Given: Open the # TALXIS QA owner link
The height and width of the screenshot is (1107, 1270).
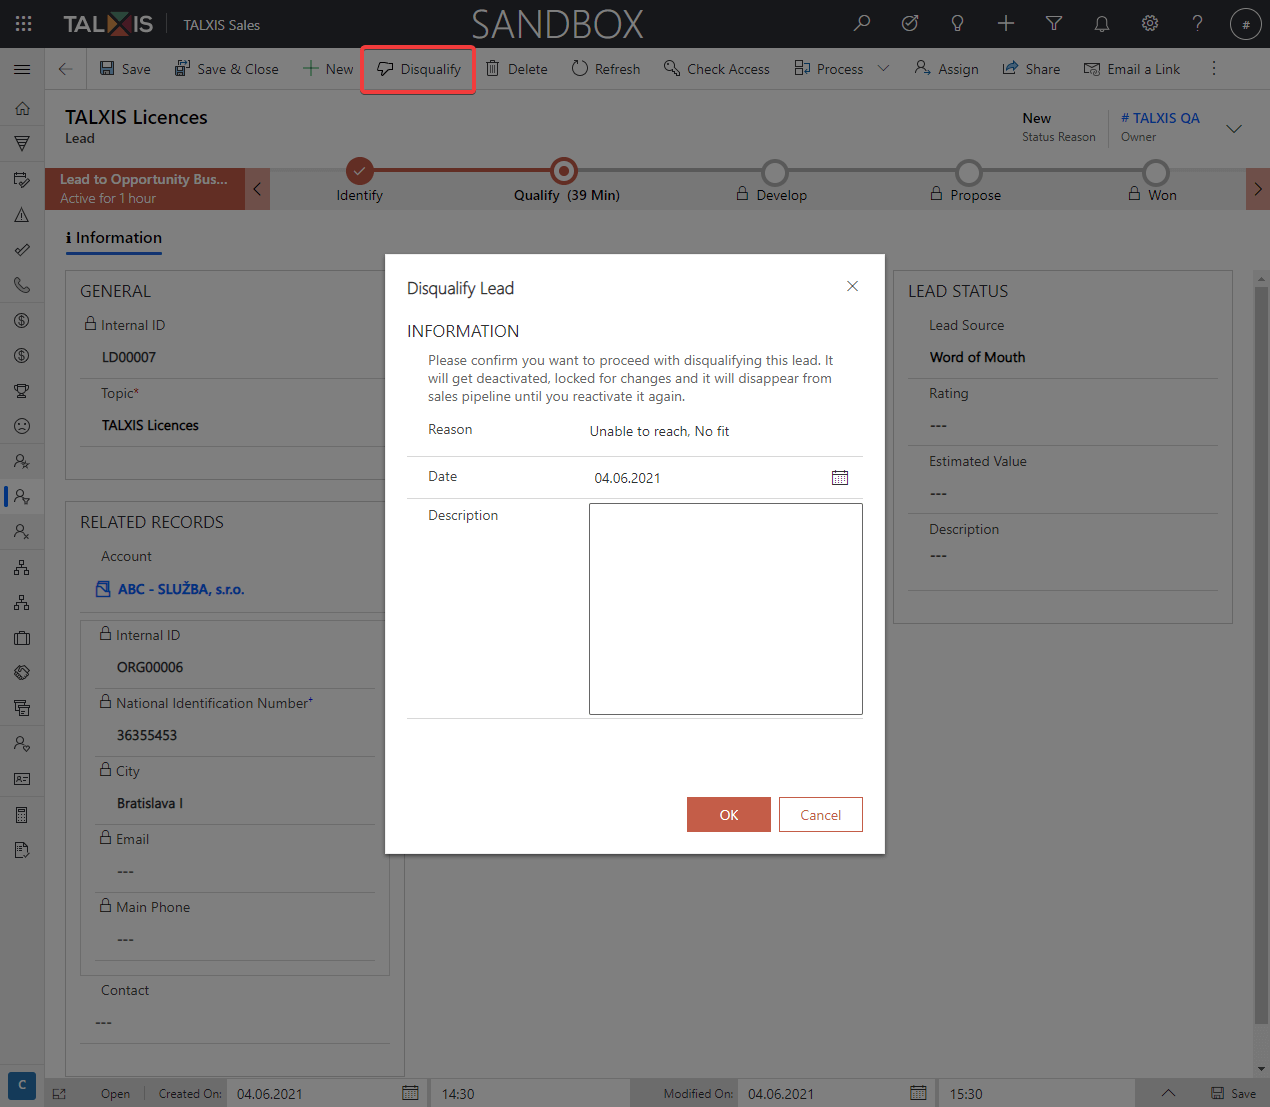Looking at the screenshot, I should (x=1160, y=118).
